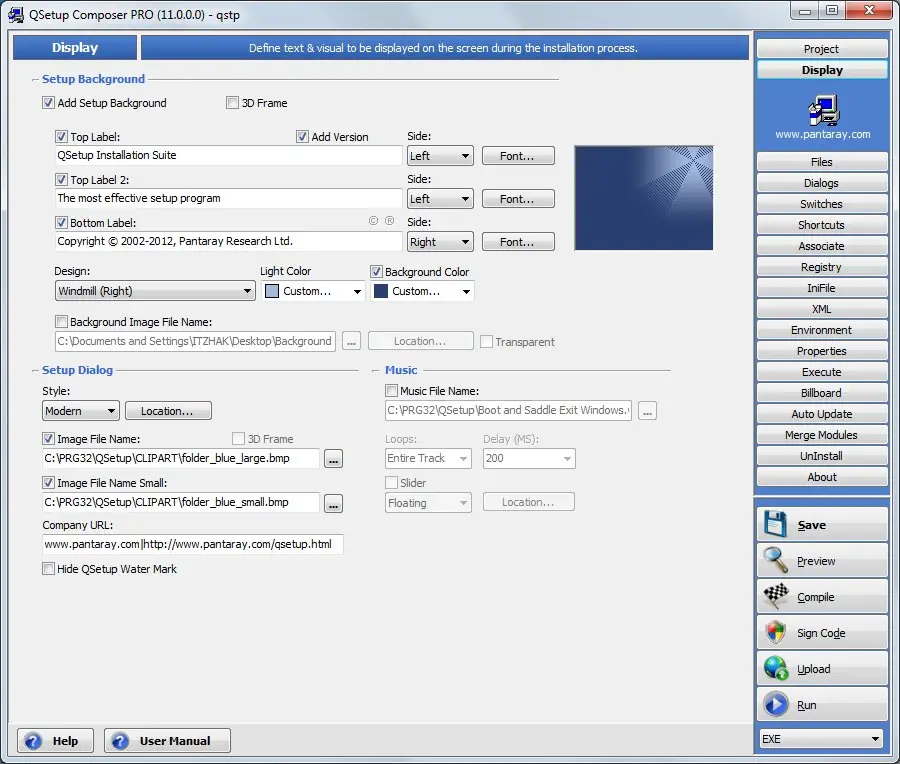Screen dimensions: 900x764
Task: Click the Pantaray computer logo icon
Action: click(823, 110)
